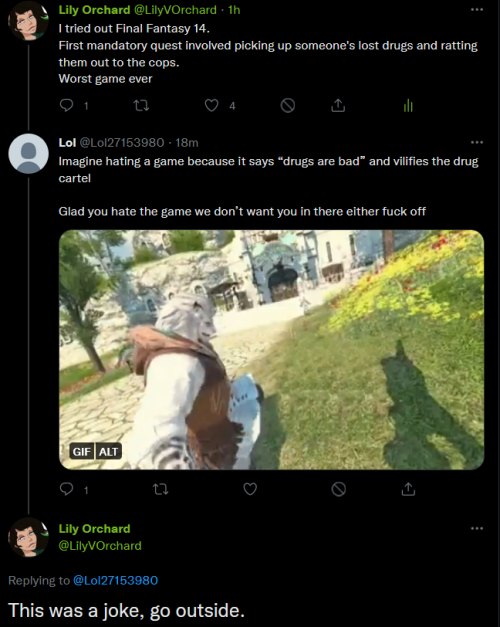The height and width of the screenshot is (627, 500).
Task: Share Lol's tweet via share icon
Action: pyautogui.click(x=408, y=489)
